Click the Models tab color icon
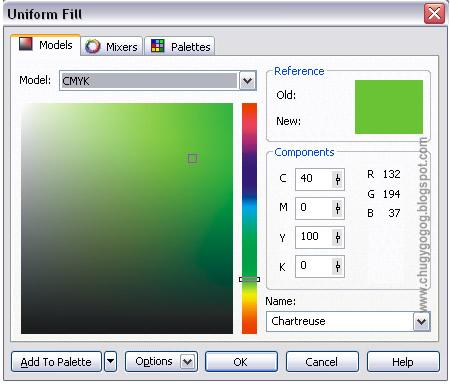450x384 pixels. pyautogui.click(x=26, y=44)
